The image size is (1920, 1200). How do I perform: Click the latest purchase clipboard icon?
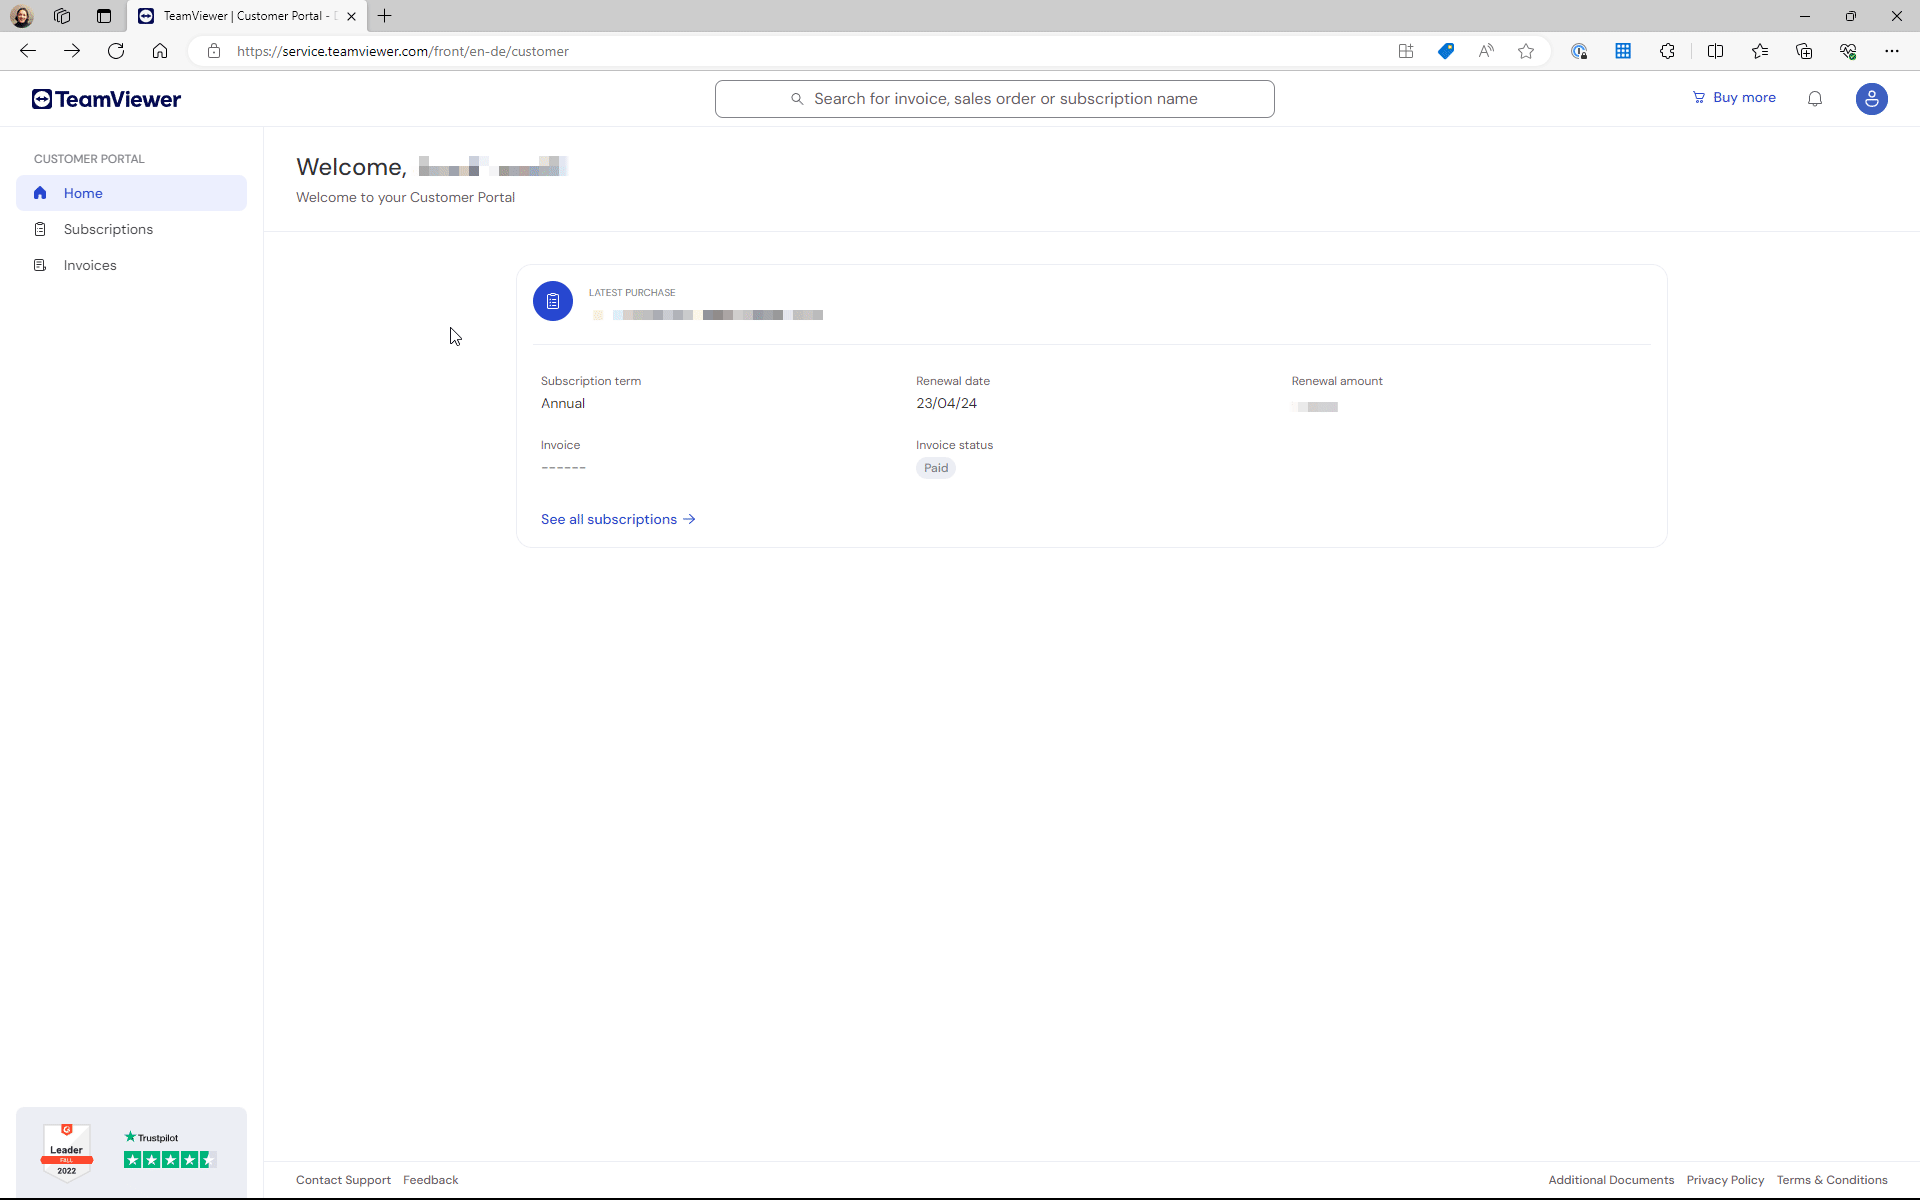553,301
